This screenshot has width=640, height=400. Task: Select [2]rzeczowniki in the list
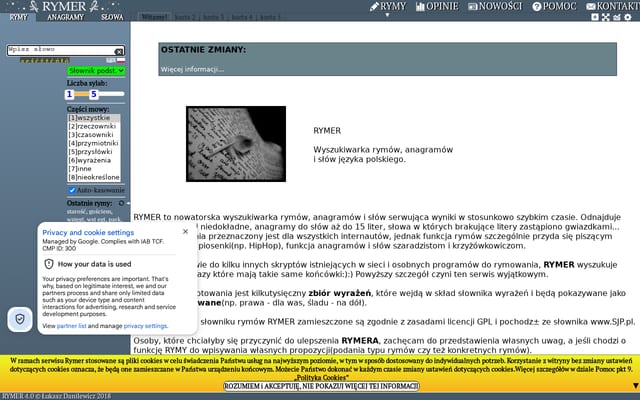(94, 126)
